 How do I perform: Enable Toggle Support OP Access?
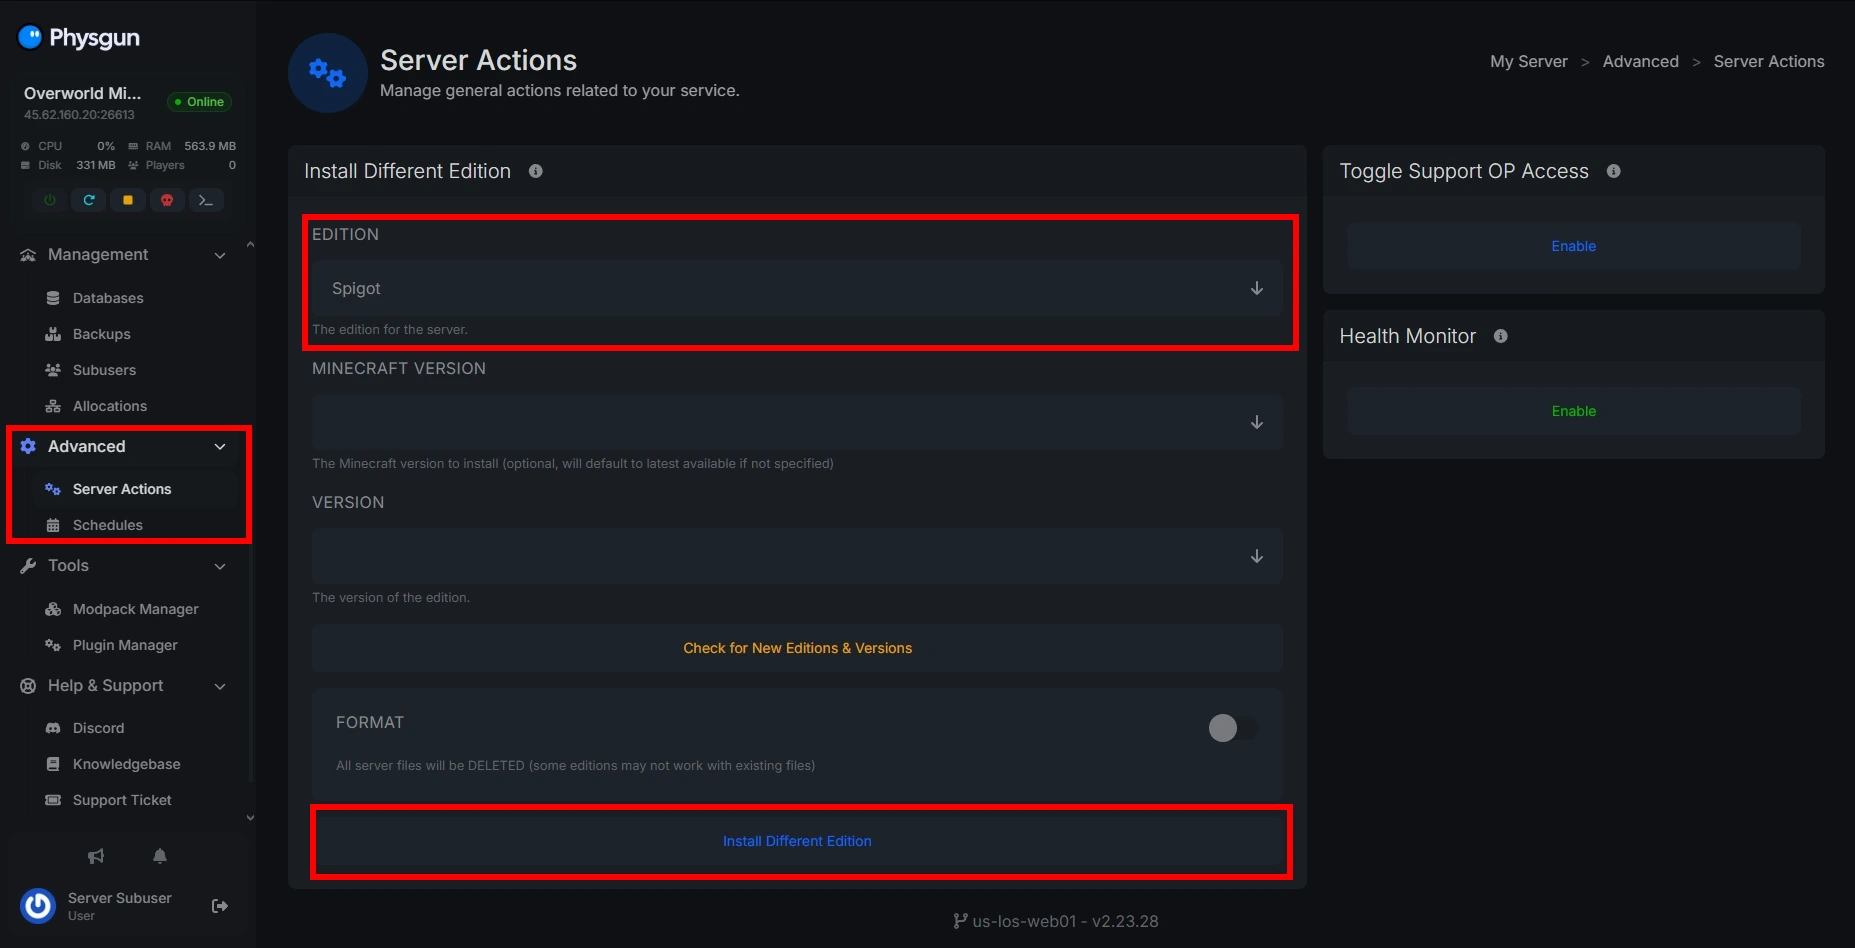click(1573, 246)
